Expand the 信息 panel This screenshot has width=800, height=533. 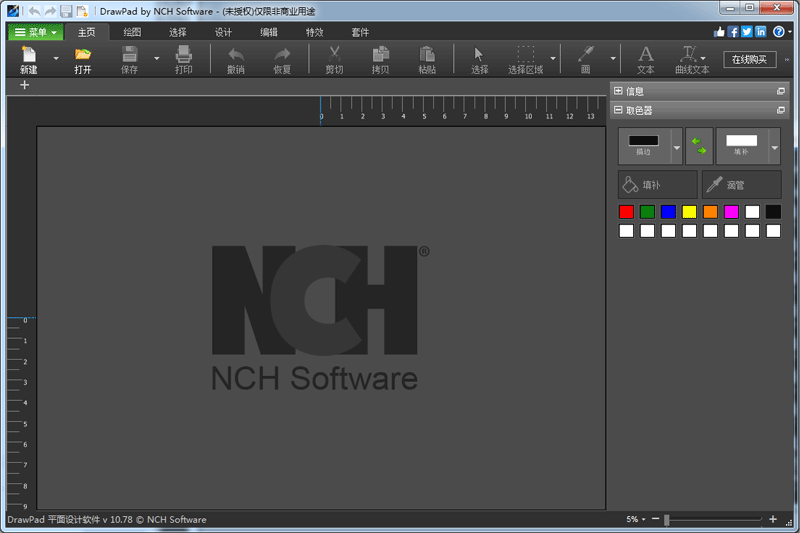pyautogui.click(x=618, y=91)
